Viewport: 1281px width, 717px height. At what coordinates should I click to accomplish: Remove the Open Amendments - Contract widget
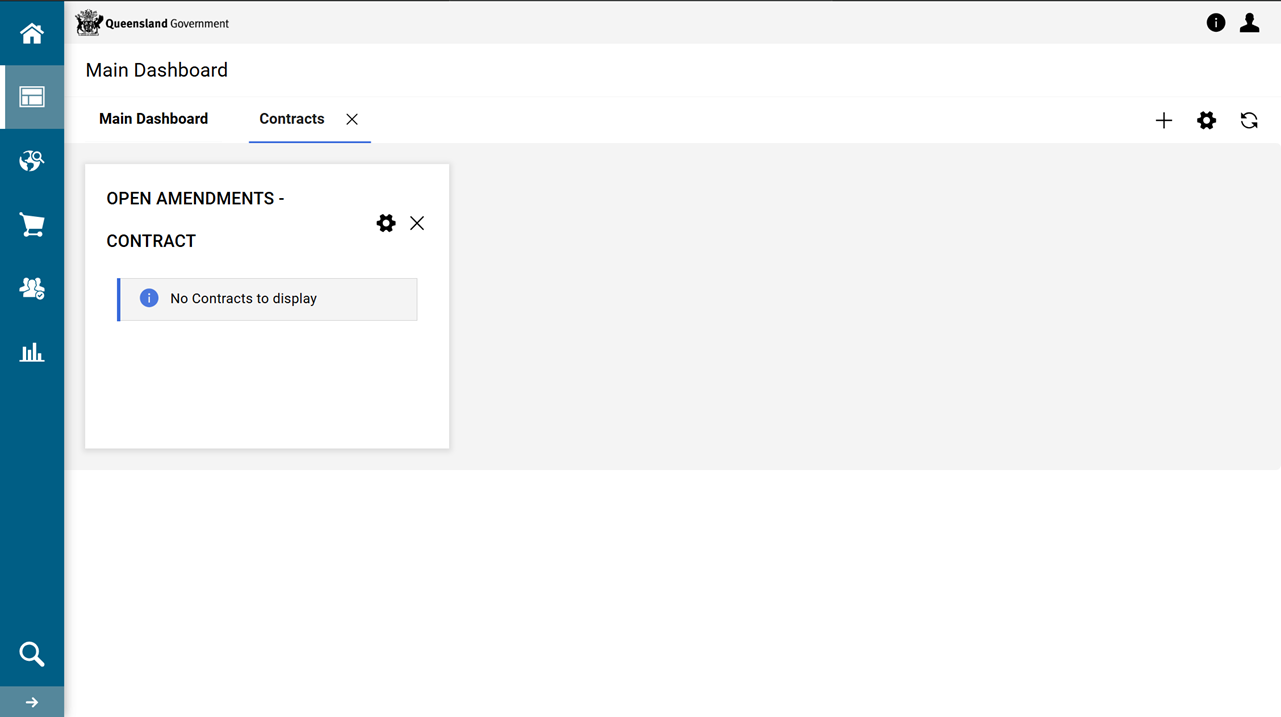(x=417, y=223)
